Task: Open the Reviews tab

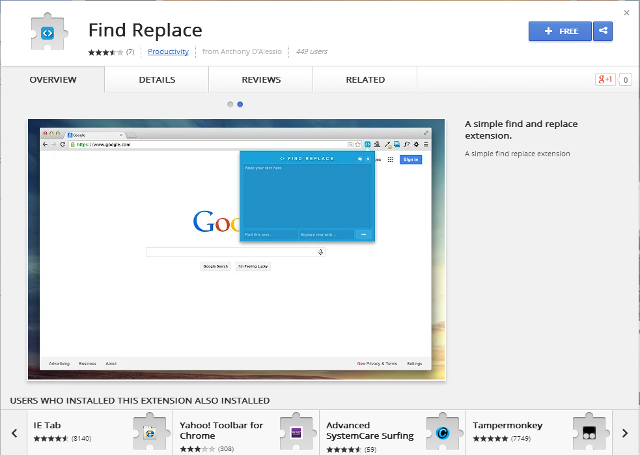Action: tap(261, 80)
